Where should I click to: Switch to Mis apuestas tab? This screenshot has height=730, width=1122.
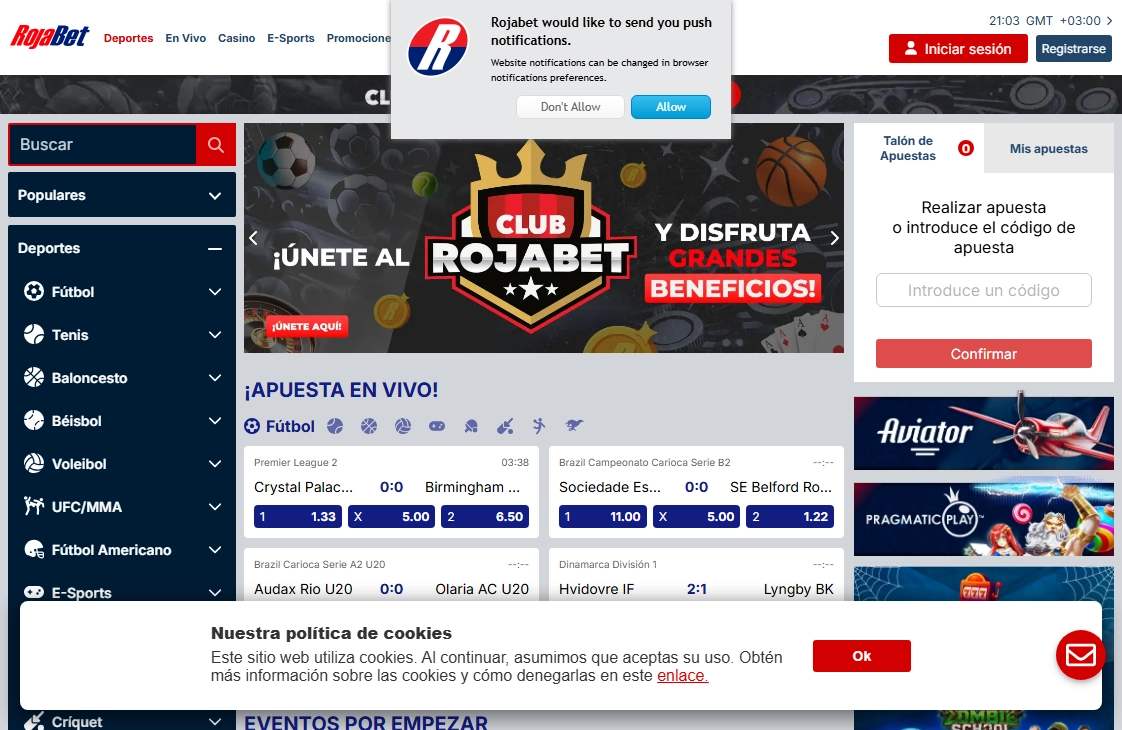1048,148
